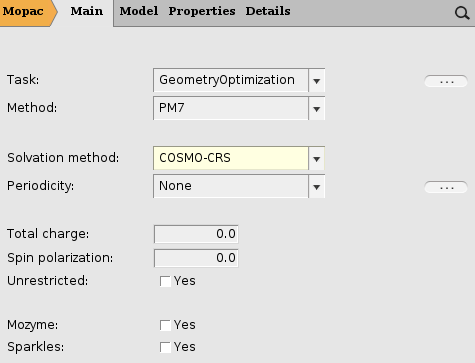Expand the Task dropdown arrow

click(317, 80)
